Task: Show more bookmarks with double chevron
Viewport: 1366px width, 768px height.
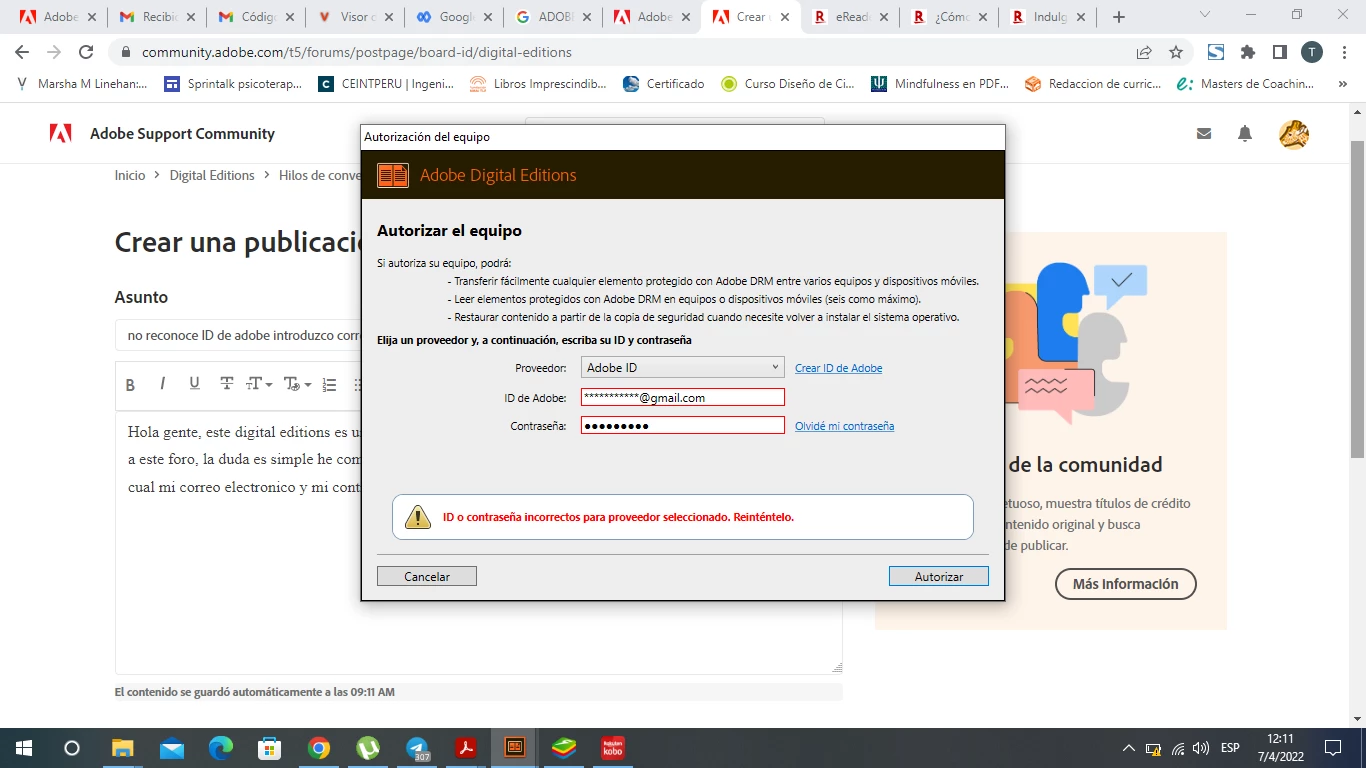Action: [1342, 84]
